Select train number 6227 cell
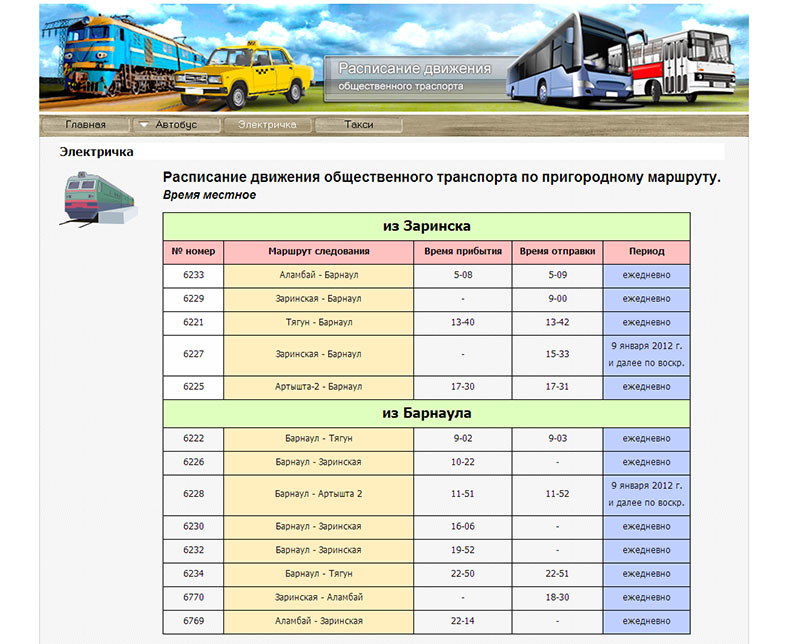Screen dimensions: 800x644 coord(193,355)
